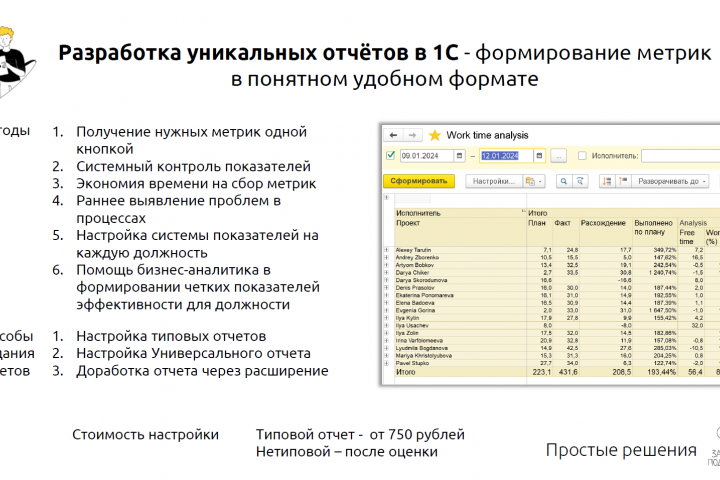Expand the Pavel Stupko row
The width and height of the screenshot is (720, 480).
pyautogui.click(x=386, y=363)
